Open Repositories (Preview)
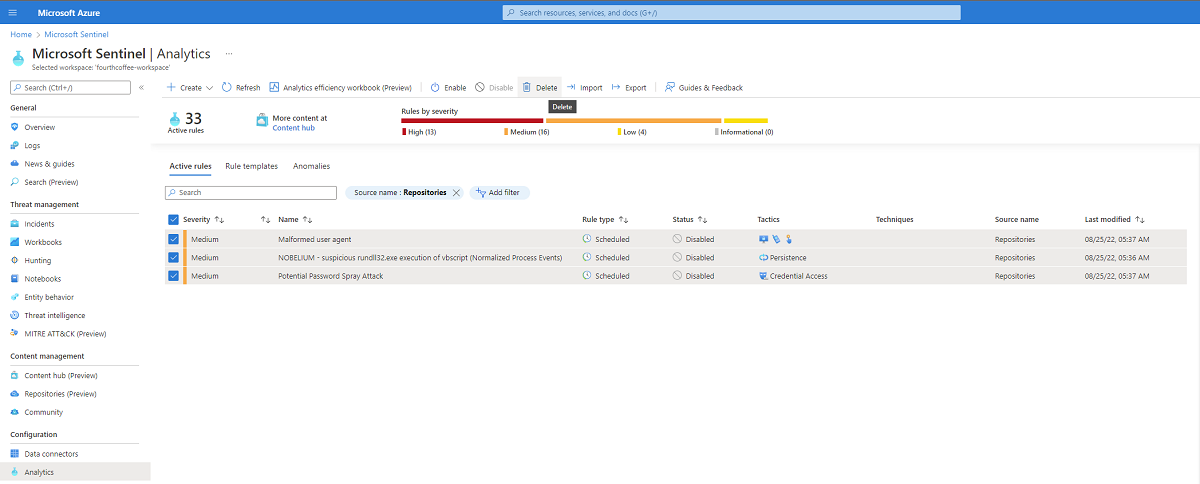Viewport: 1200px width, 484px height. point(60,394)
